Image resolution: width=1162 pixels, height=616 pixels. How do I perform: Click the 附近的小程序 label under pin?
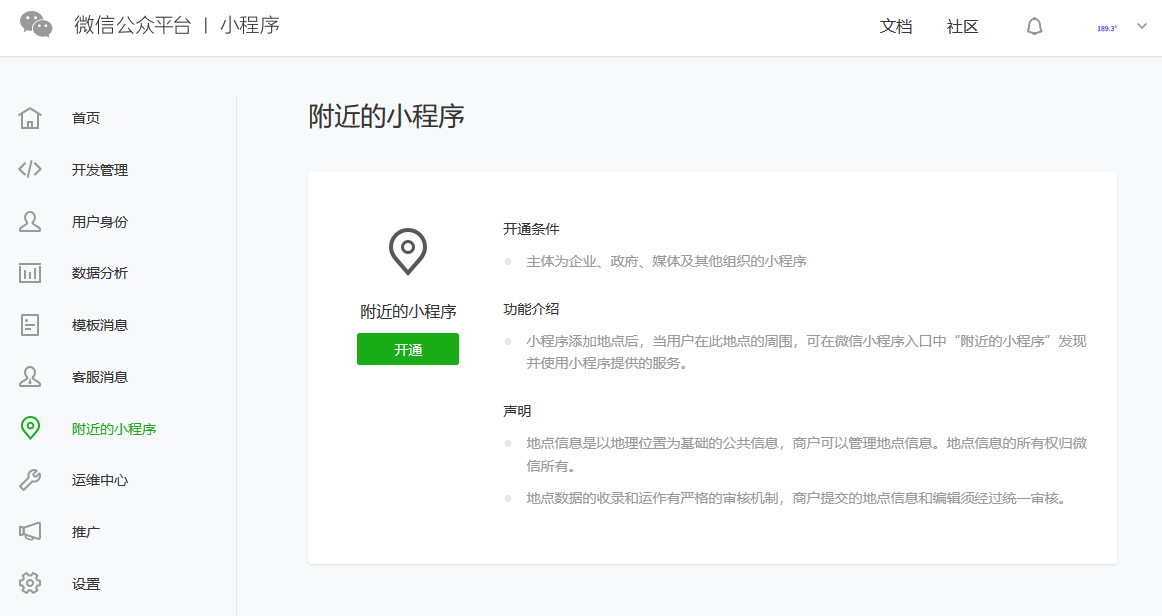pyautogui.click(x=408, y=312)
